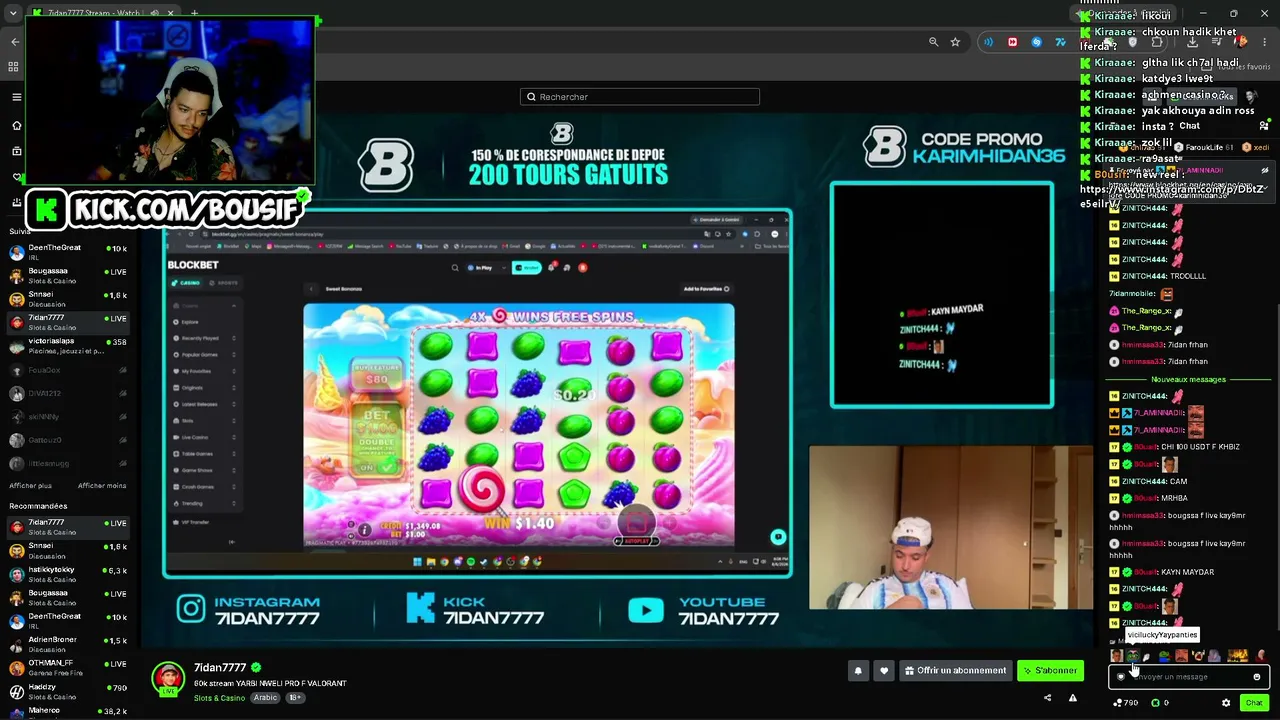Screen dimensions: 1280x720
Task: Open Haddzy recommended channel
Action: tap(68, 691)
